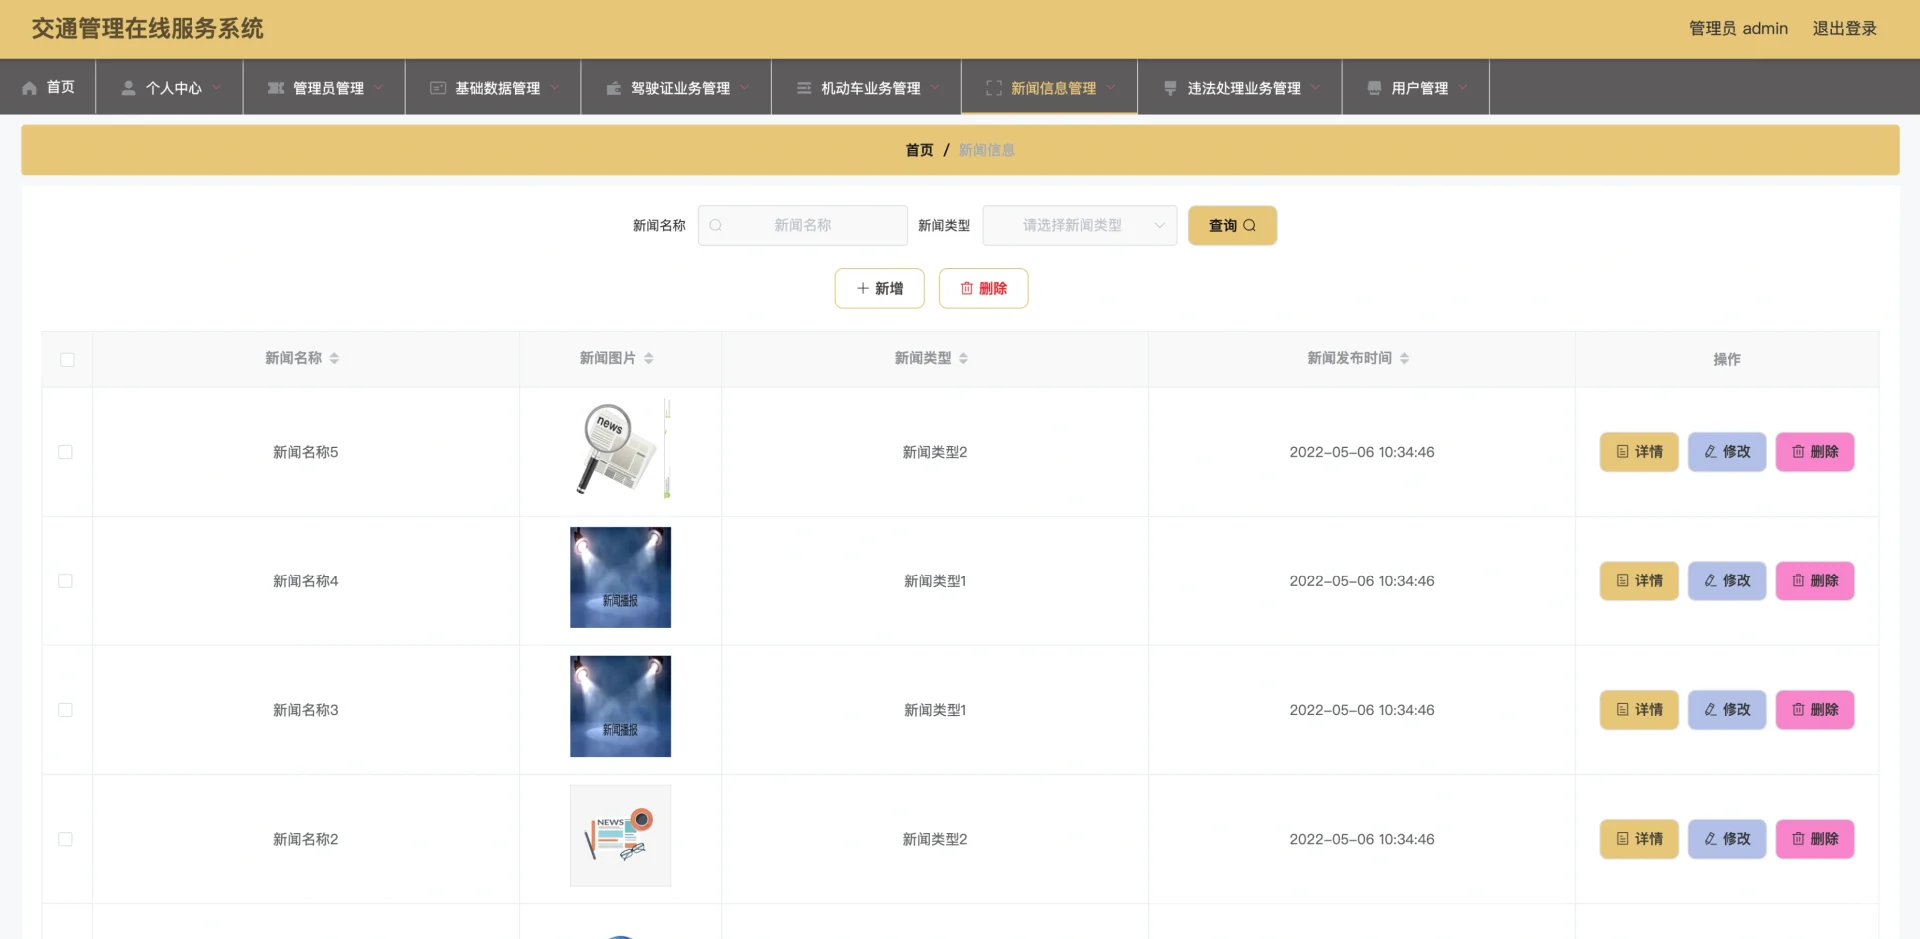Click the 新闻名称 search input field
Screen dimensions: 1920x939
[x=810, y=226]
